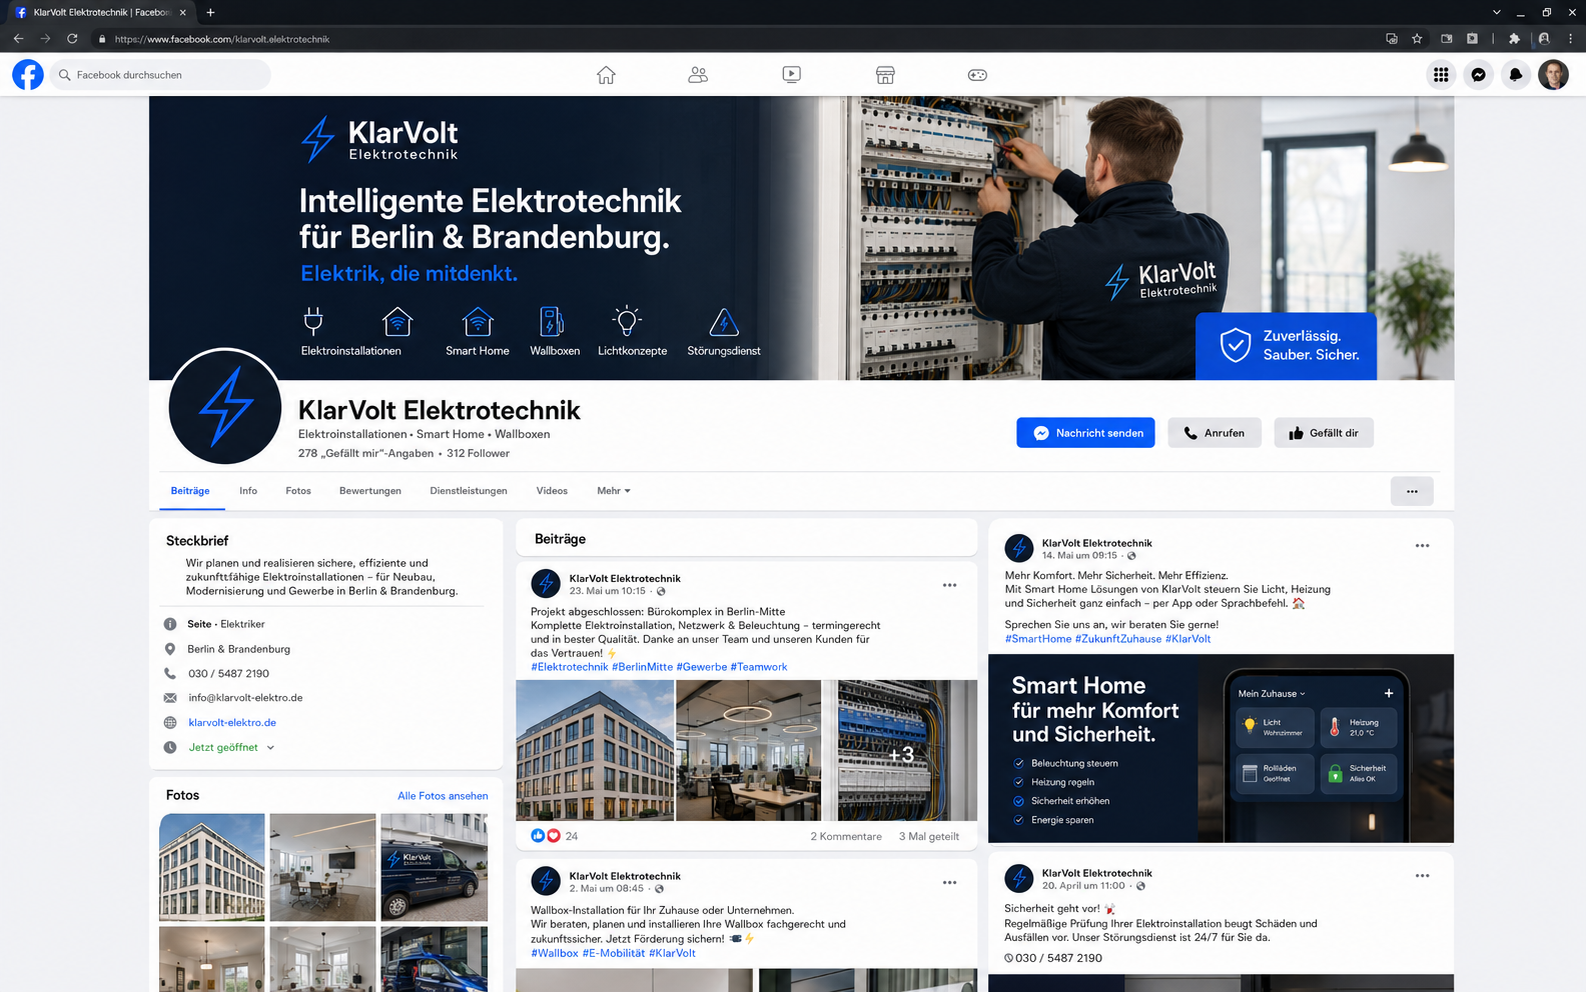The image size is (1586, 992).
Task: Click the cover photo banner
Action: click(801, 238)
